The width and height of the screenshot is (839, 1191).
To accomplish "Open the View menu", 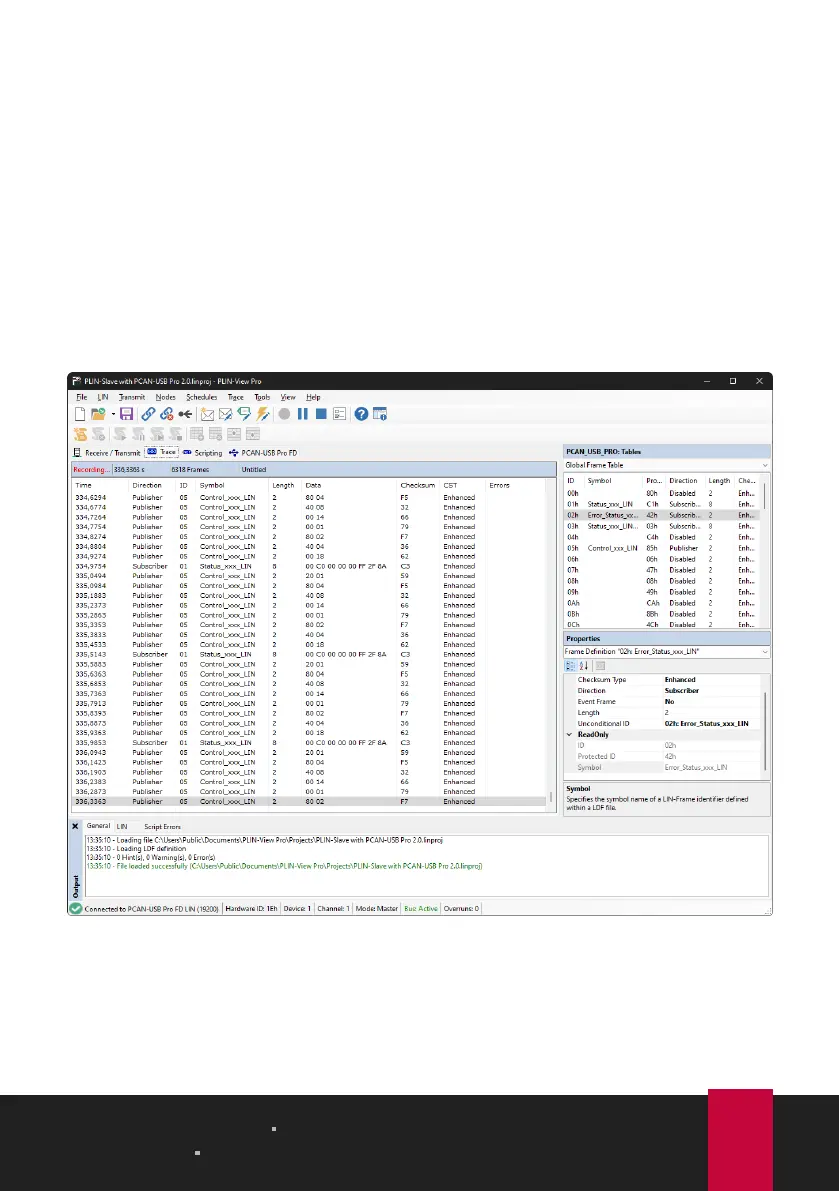I will [x=288, y=397].
